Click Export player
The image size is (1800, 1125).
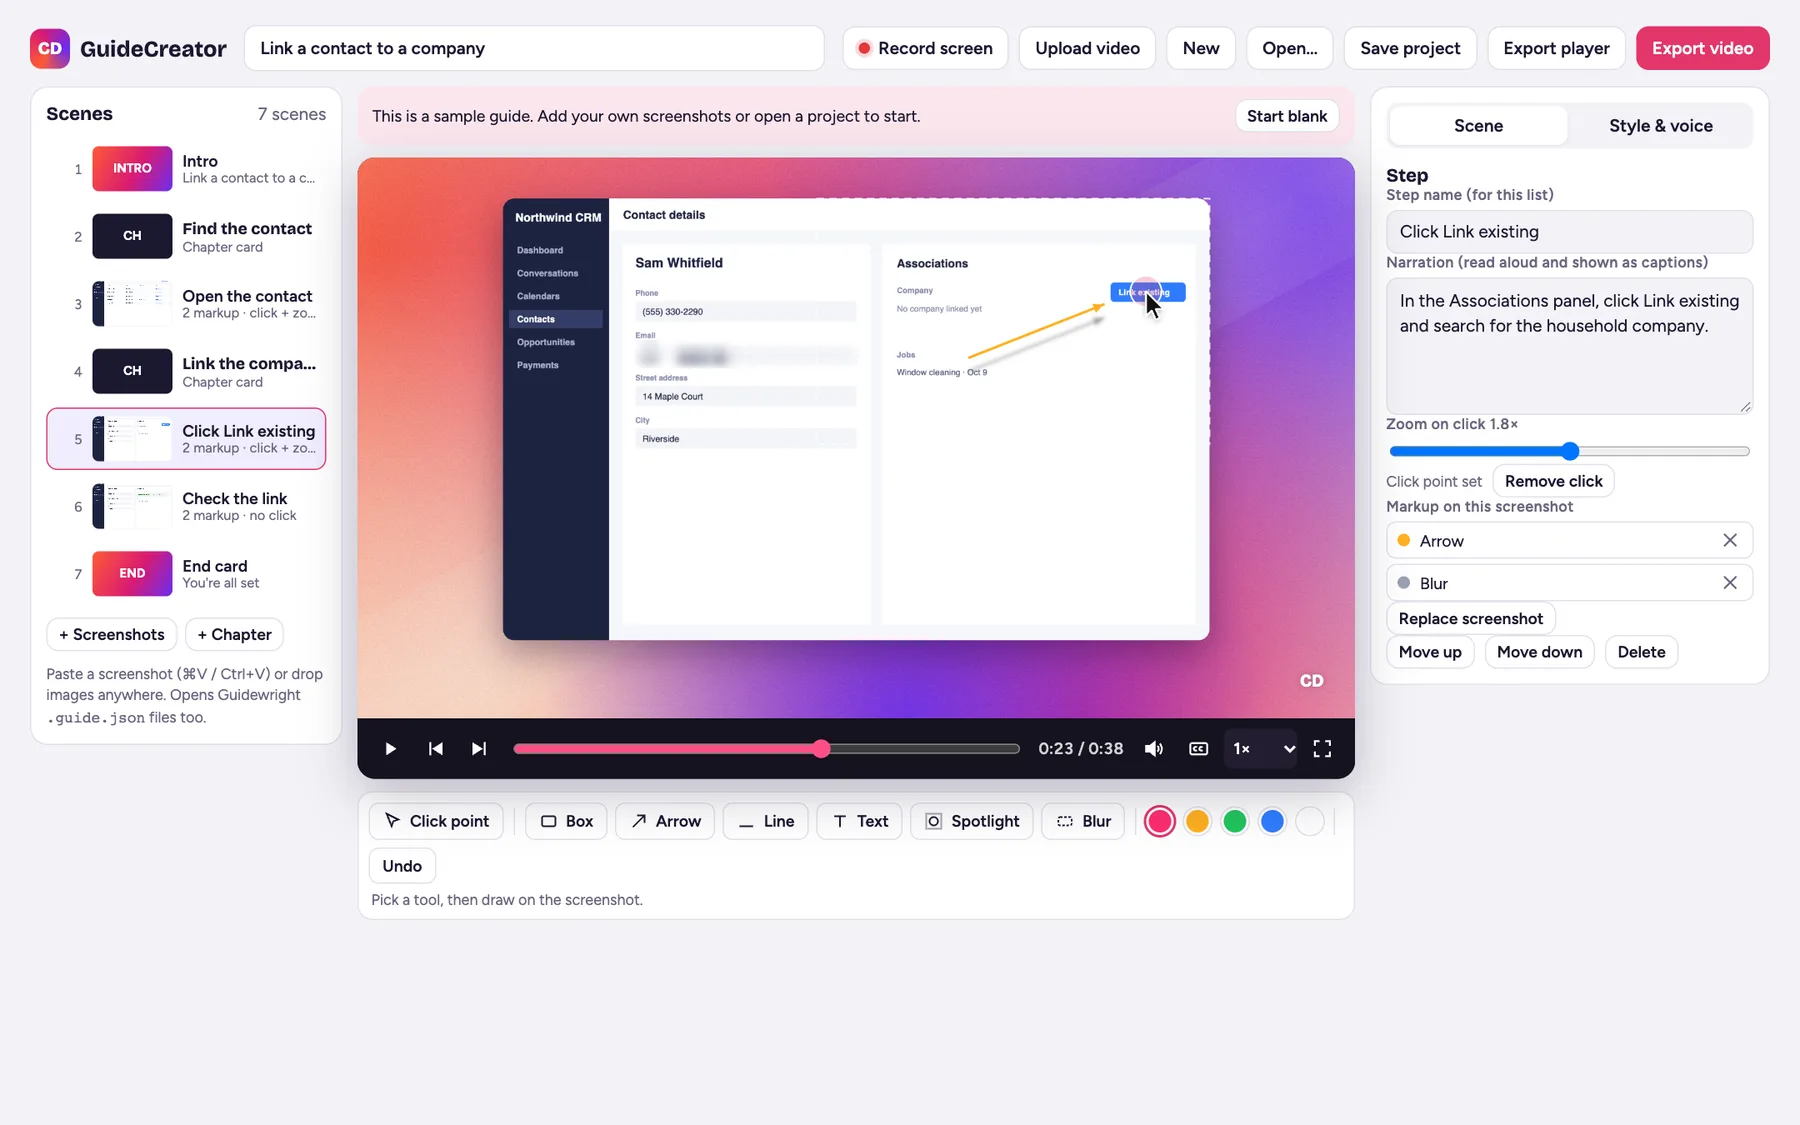click(x=1556, y=48)
